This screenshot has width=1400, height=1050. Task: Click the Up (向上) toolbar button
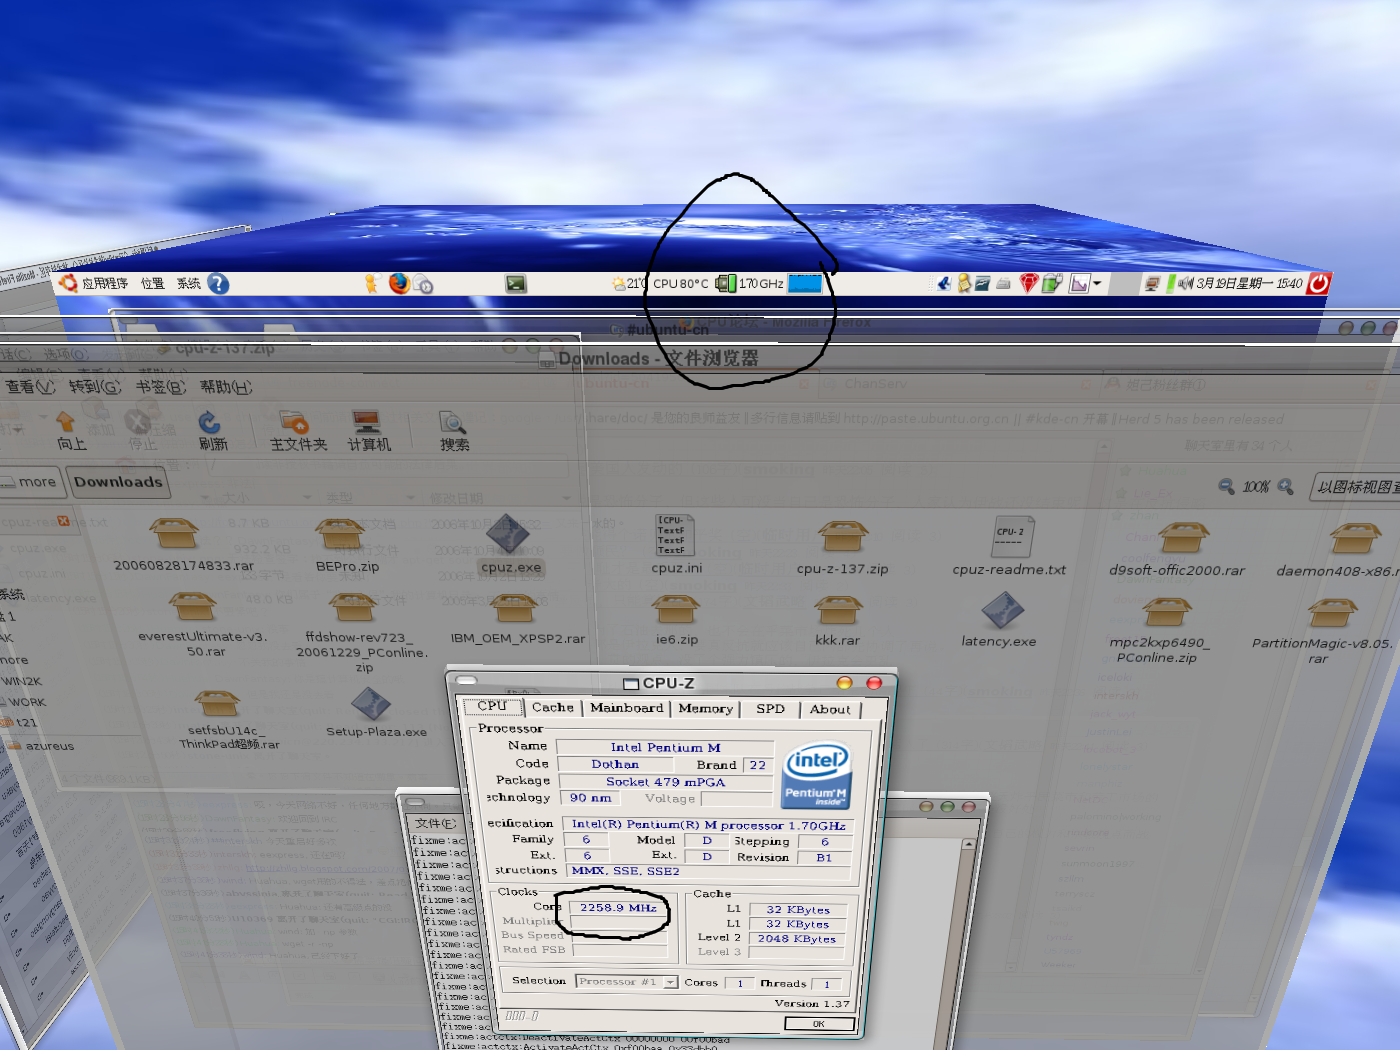point(70,431)
